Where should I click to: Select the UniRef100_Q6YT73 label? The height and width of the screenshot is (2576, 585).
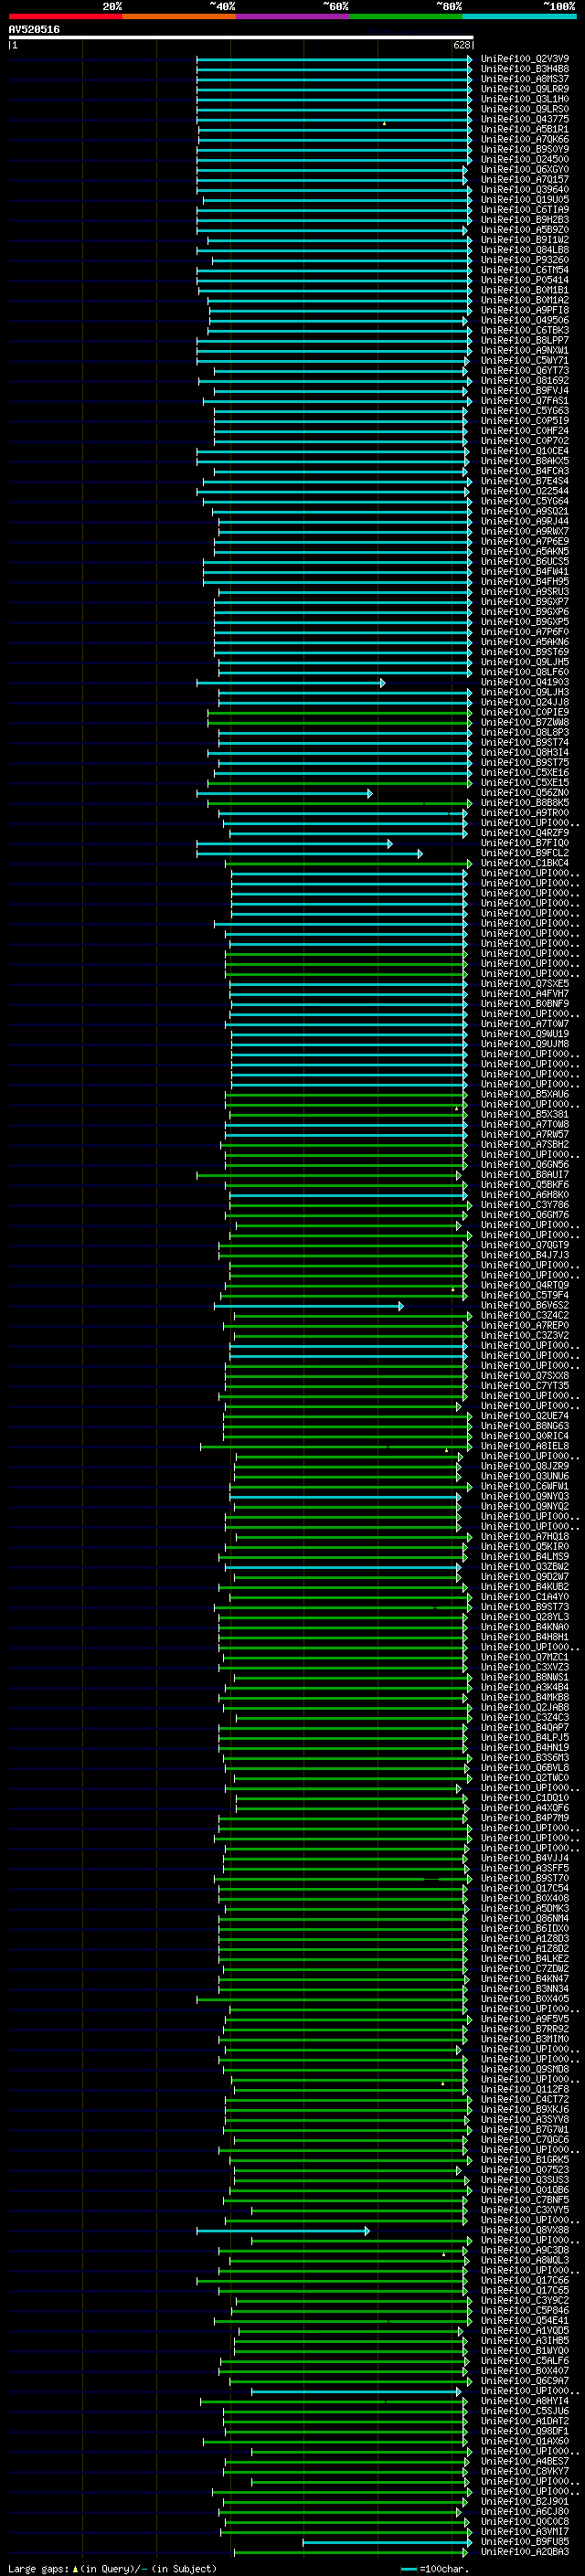click(525, 370)
